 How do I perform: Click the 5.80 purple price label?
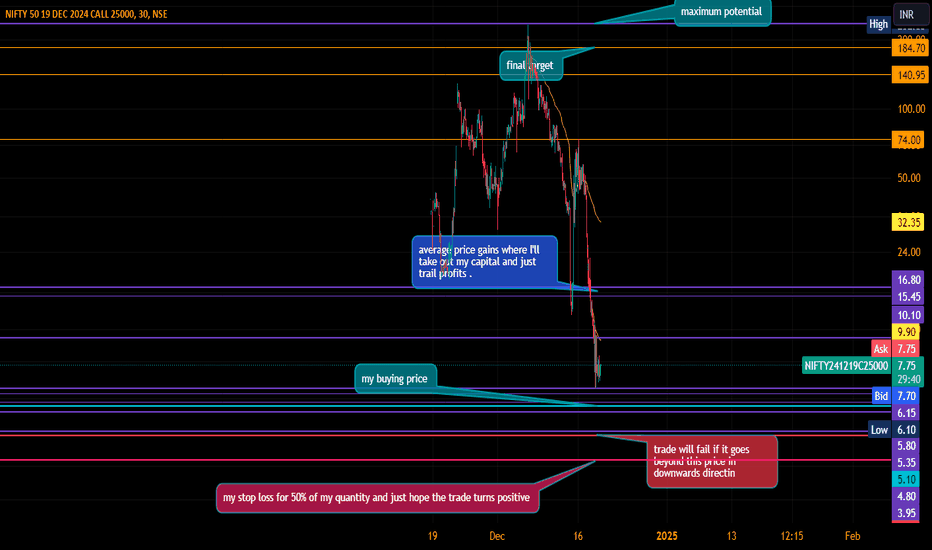[x=907, y=446]
